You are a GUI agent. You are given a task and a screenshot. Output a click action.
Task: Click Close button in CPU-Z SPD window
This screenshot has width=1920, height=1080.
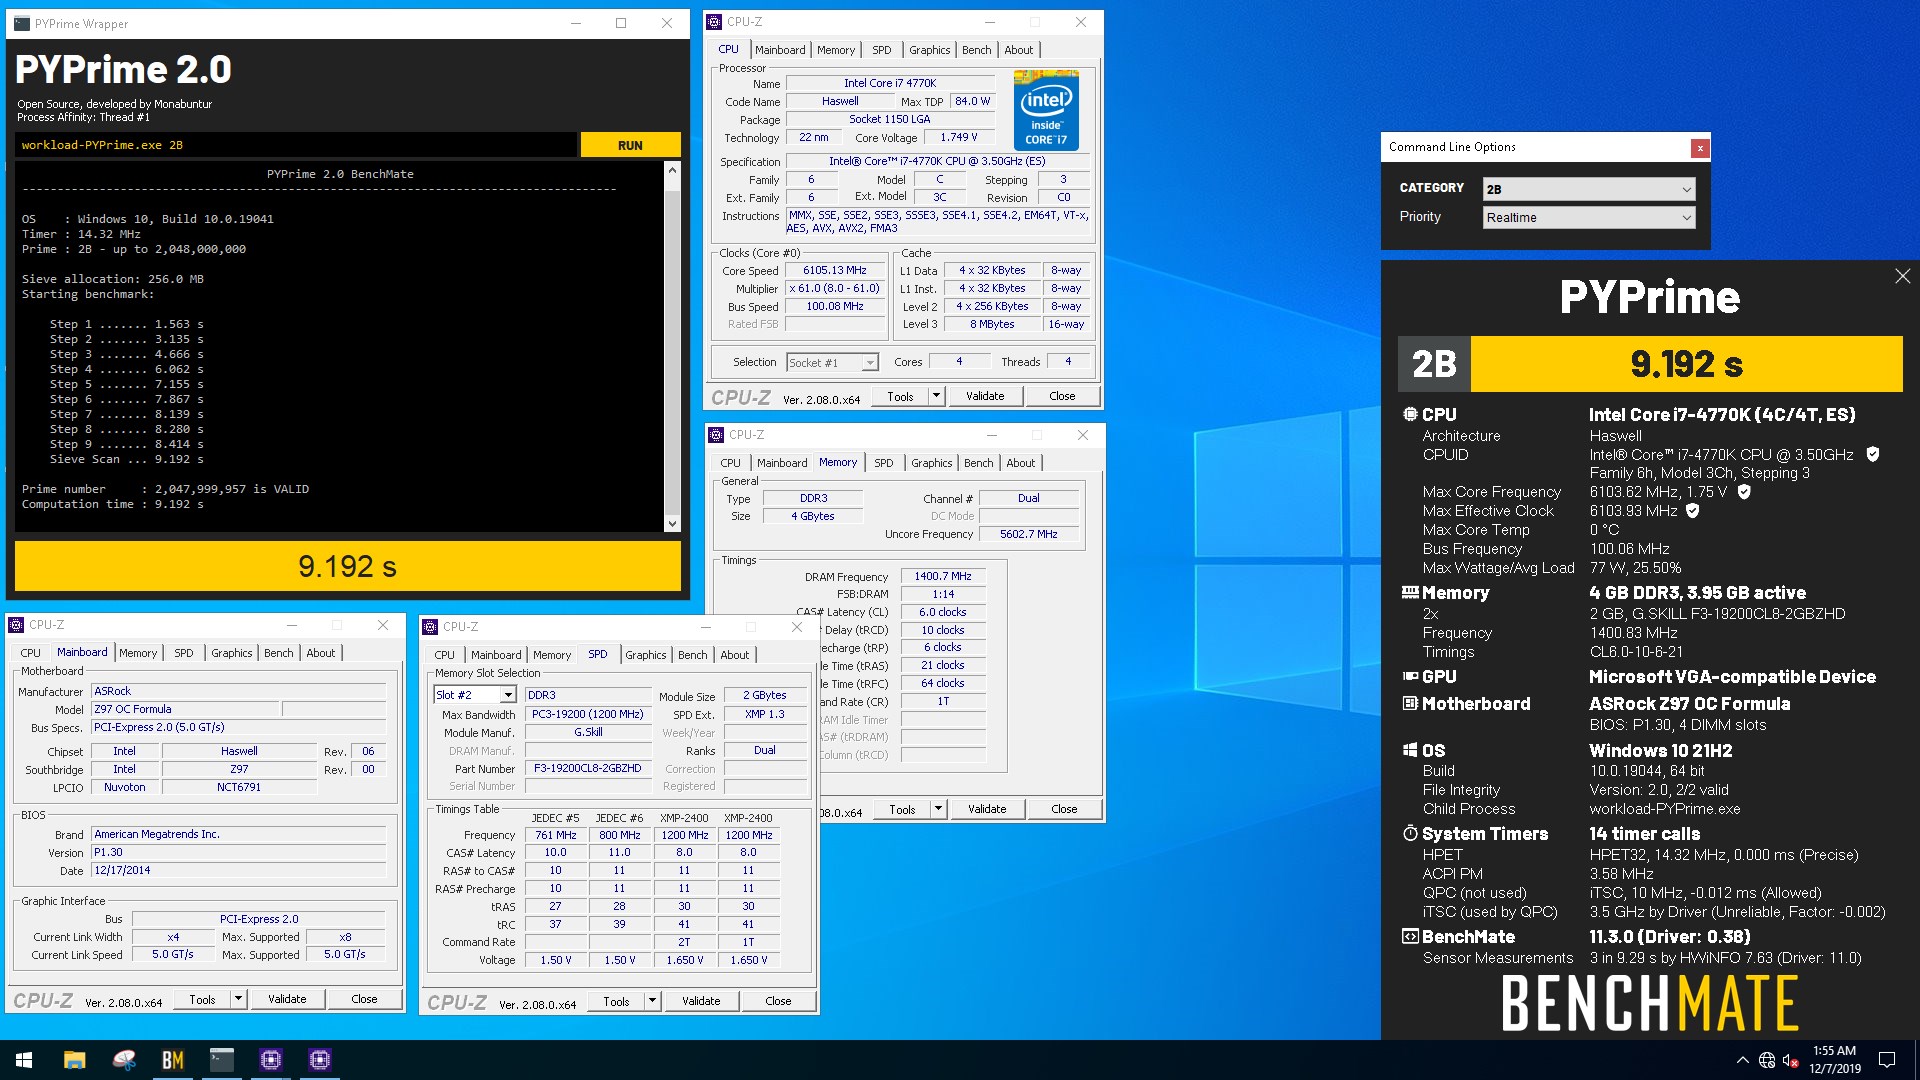(777, 1001)
